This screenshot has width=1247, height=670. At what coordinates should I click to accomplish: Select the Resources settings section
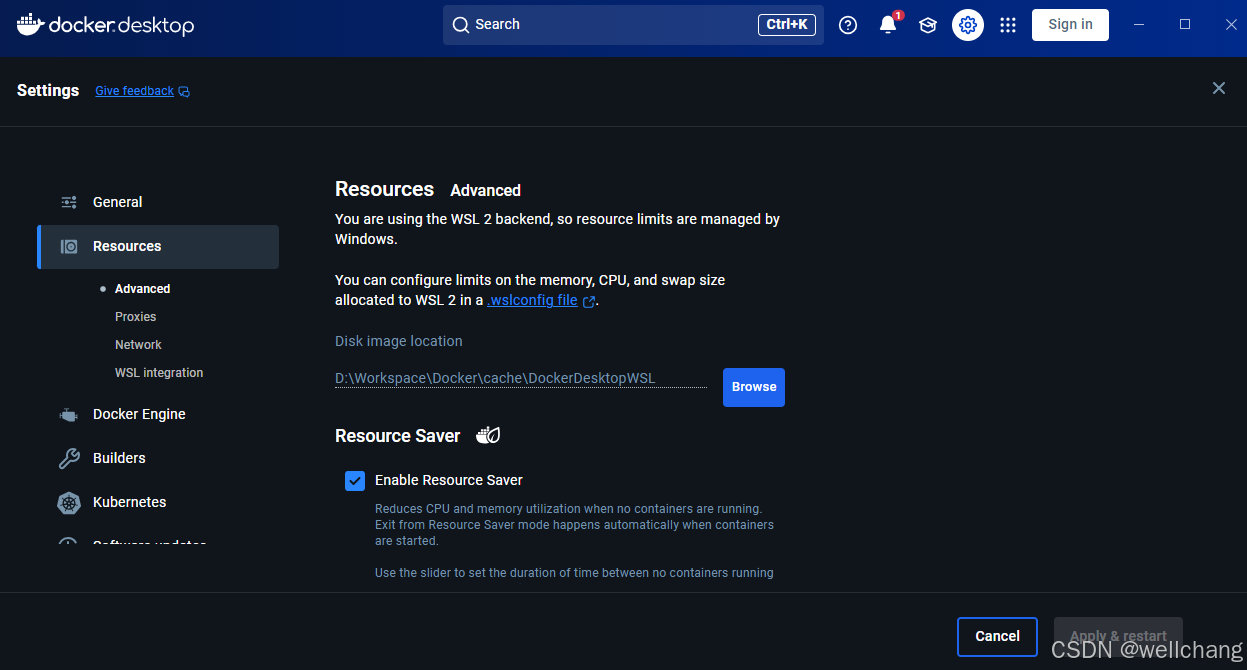(158, 247)
